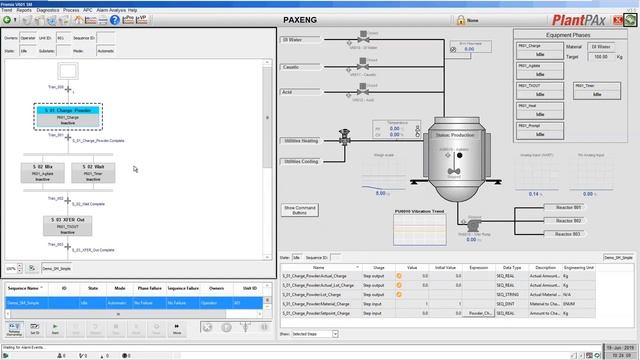Click the Caustic inlet valve symbol
Image resolution: width=640 pixels, height=360 pixels.
[x=362, y=65]
